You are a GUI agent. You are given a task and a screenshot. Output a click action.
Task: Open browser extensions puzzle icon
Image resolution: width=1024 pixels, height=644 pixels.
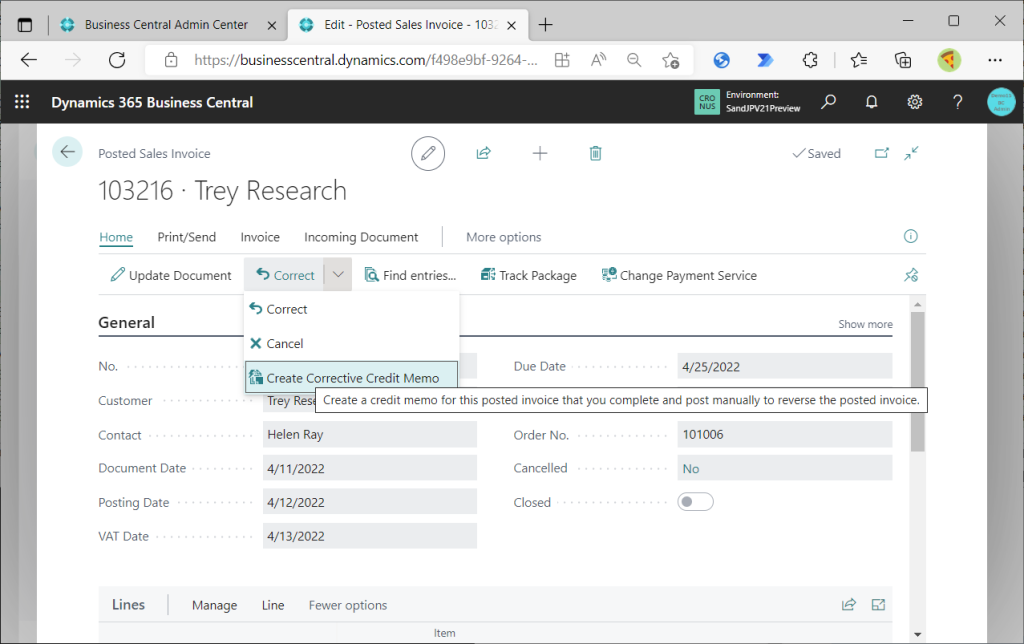[810, 60]
